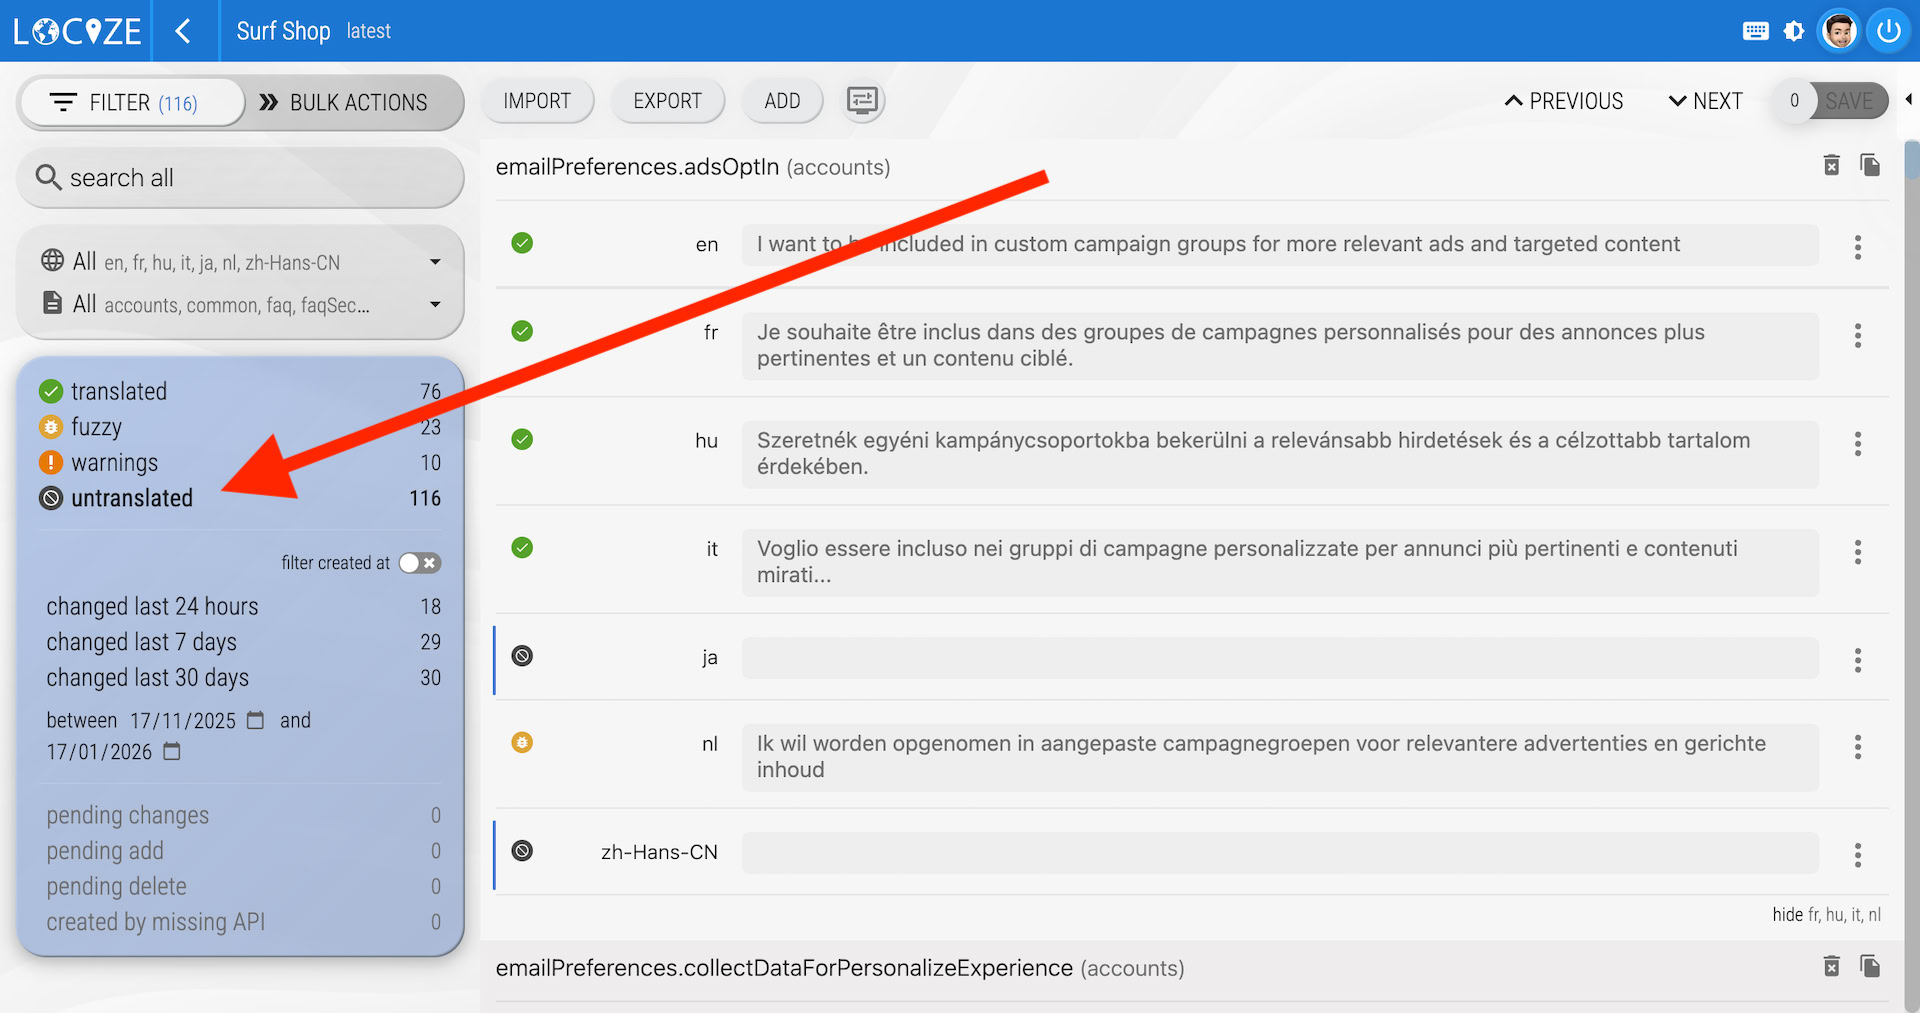Toggle the fuzzy status on nl translation
The width and height of the screenshot is (1920, 1013).
click(522, 743)
